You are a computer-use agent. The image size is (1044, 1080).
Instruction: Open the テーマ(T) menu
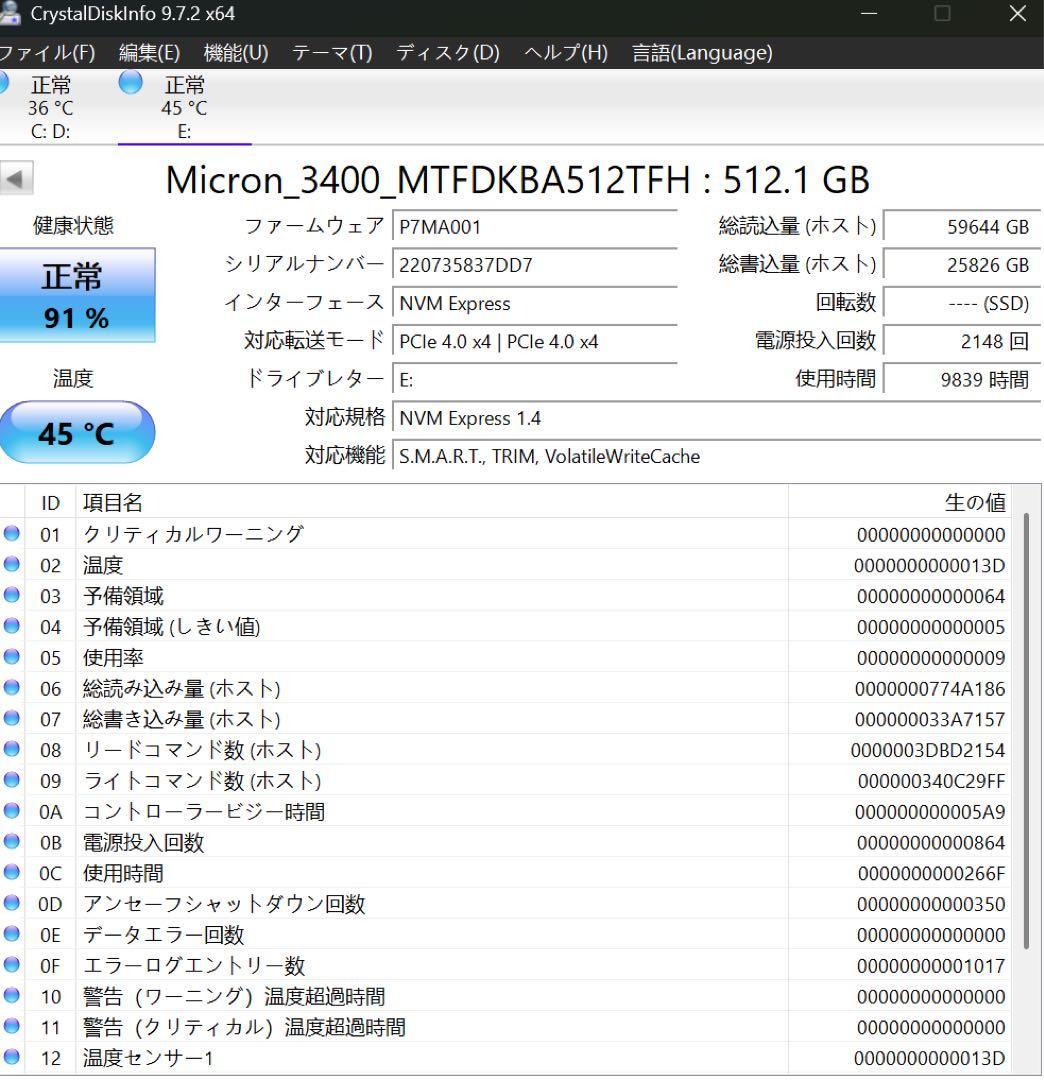(332, 52)
